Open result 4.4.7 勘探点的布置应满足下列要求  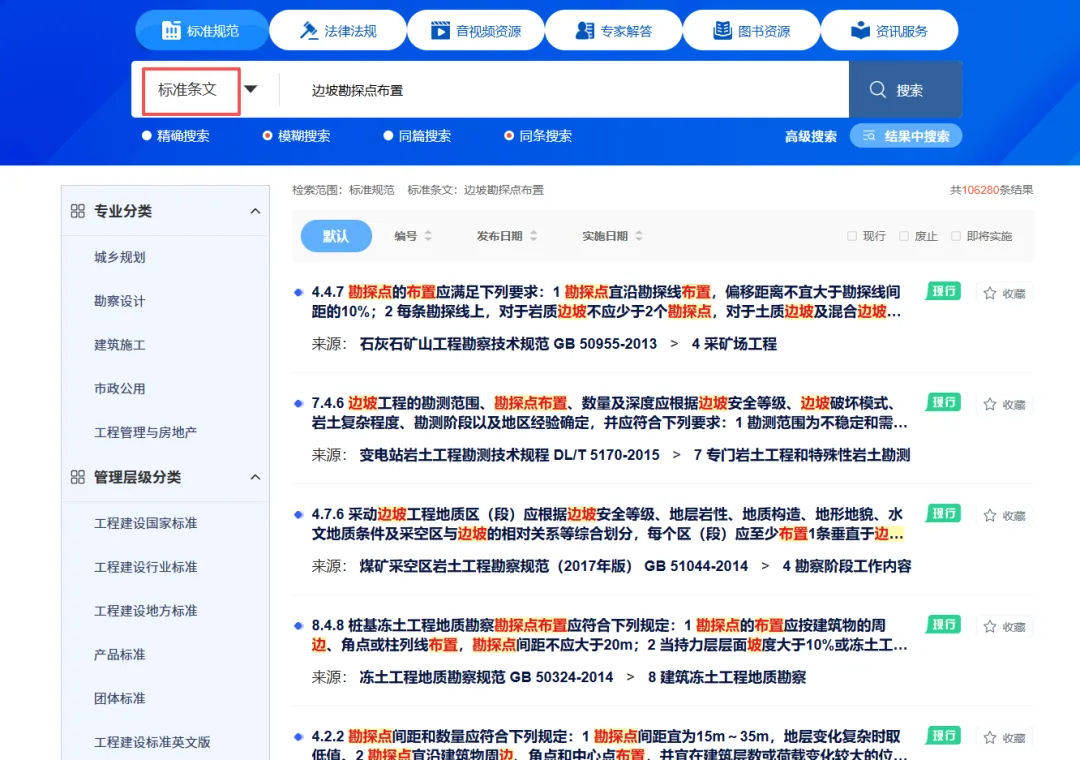point(606,302)
